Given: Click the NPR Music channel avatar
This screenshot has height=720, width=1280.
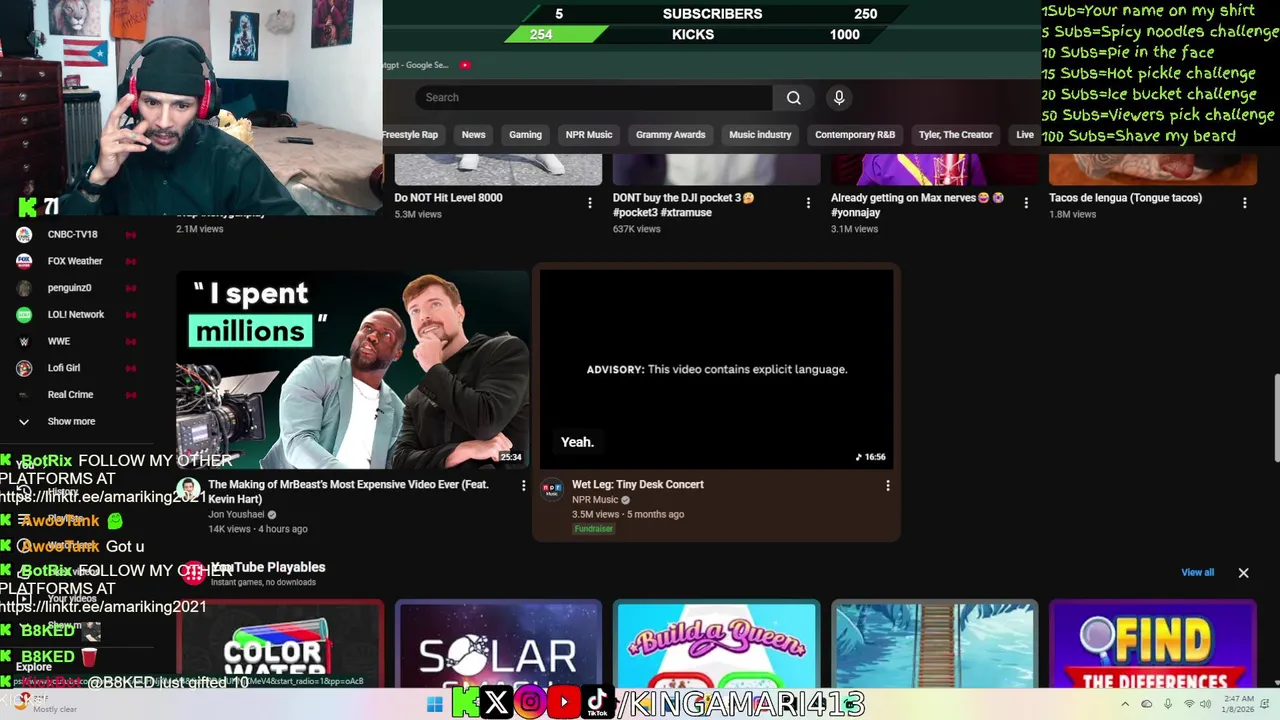Looking at the screenshot, I should click(552, 490).
